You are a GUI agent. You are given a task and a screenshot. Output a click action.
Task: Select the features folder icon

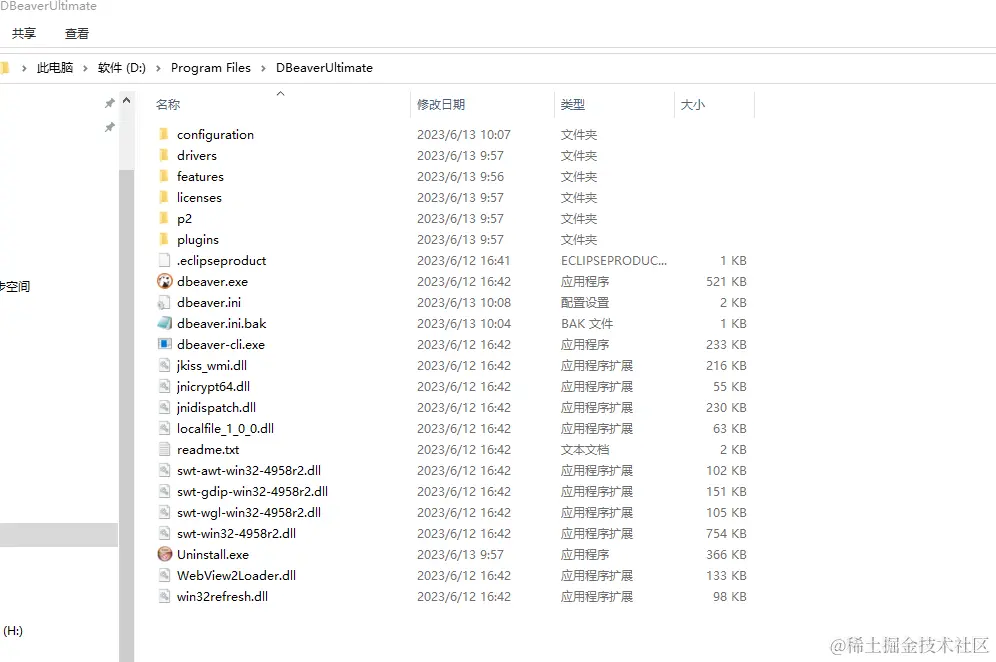click(164, 176)
